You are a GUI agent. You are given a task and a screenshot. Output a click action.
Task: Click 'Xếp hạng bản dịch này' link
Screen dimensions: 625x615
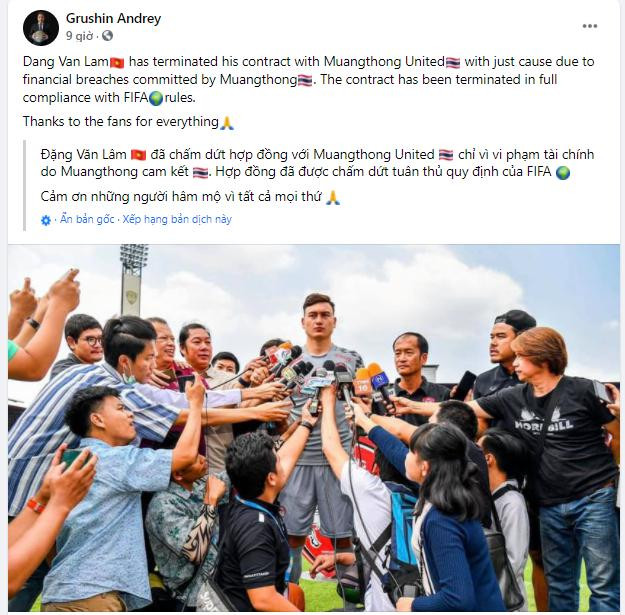177,219
